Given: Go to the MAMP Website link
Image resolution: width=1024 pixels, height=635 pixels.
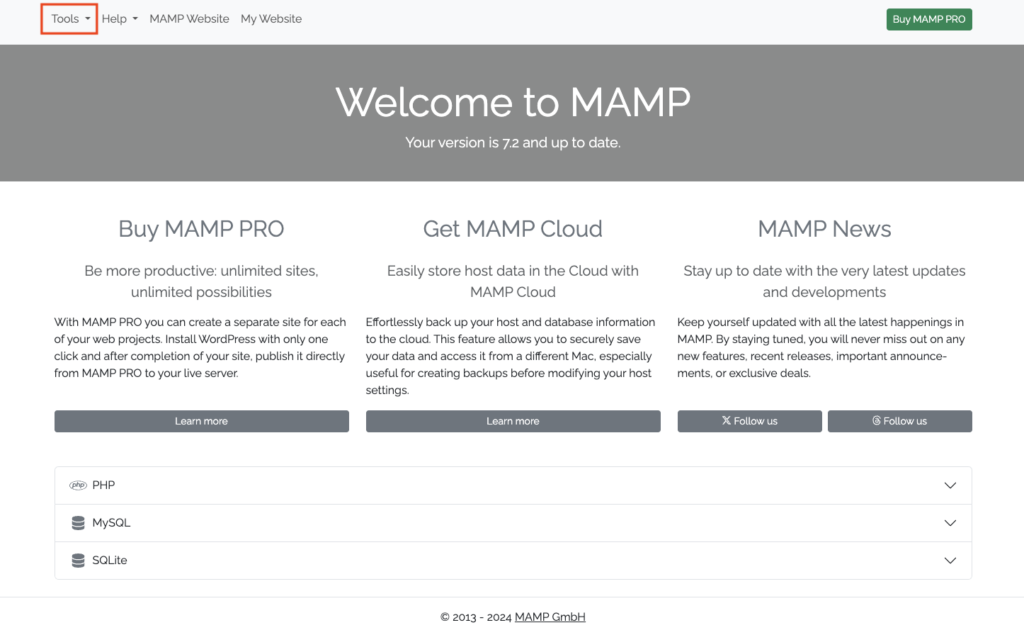Looking at the screenshot, I should coord(189,19).
